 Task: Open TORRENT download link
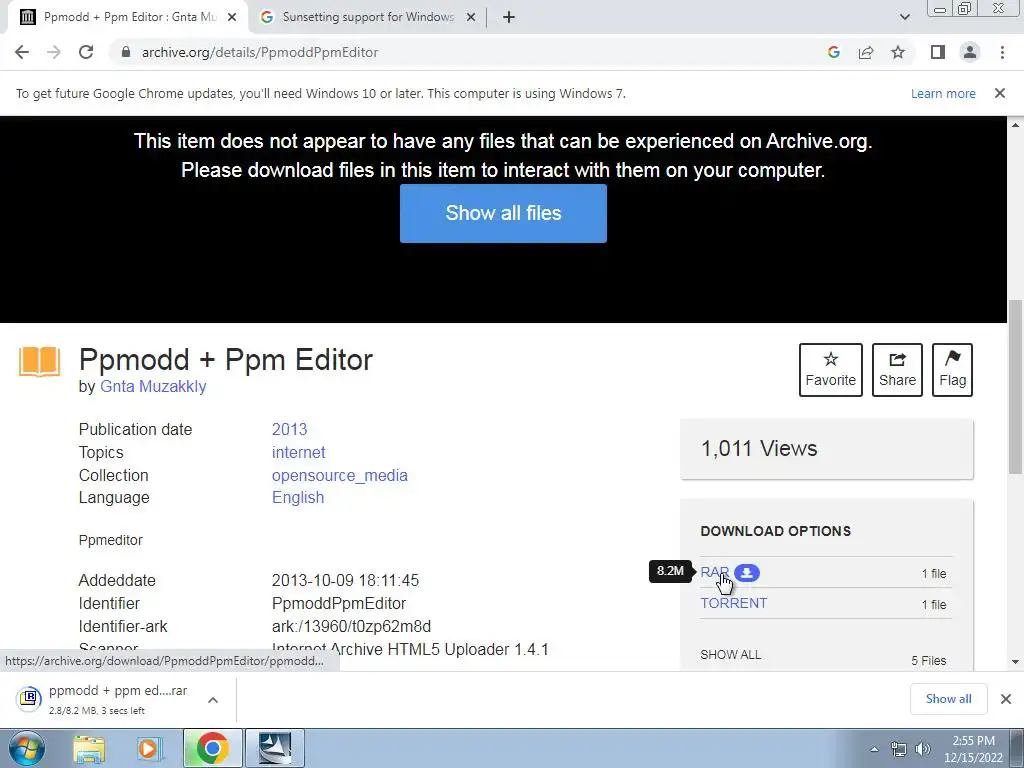(x=733, y=603)
